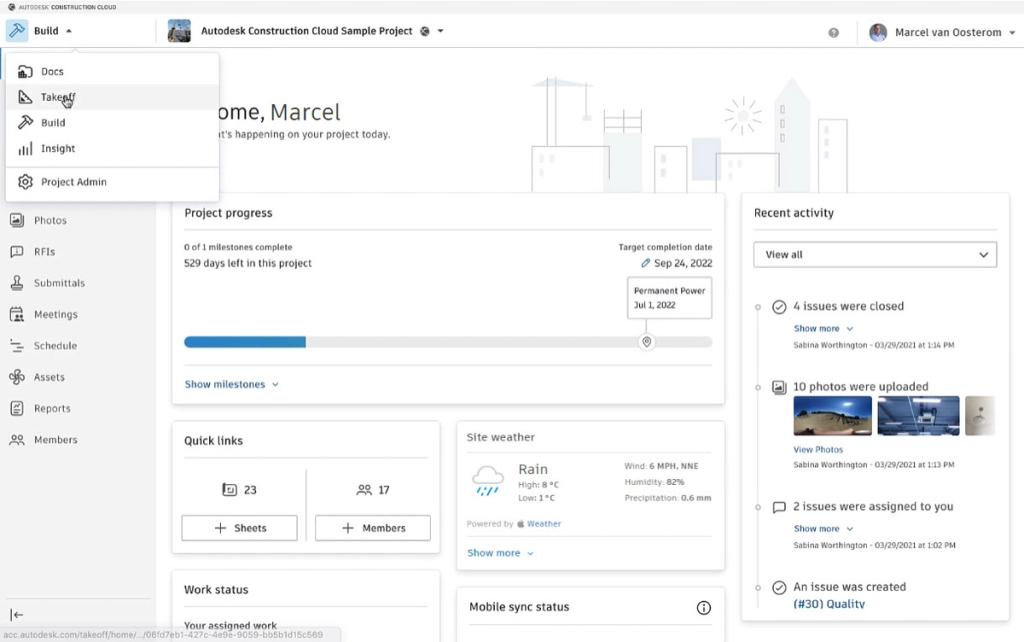Viewport: 1024px width, 642px height.
Task: Open the View all activity dropdown
Action: pyautogui.click(x=874, y=255)
